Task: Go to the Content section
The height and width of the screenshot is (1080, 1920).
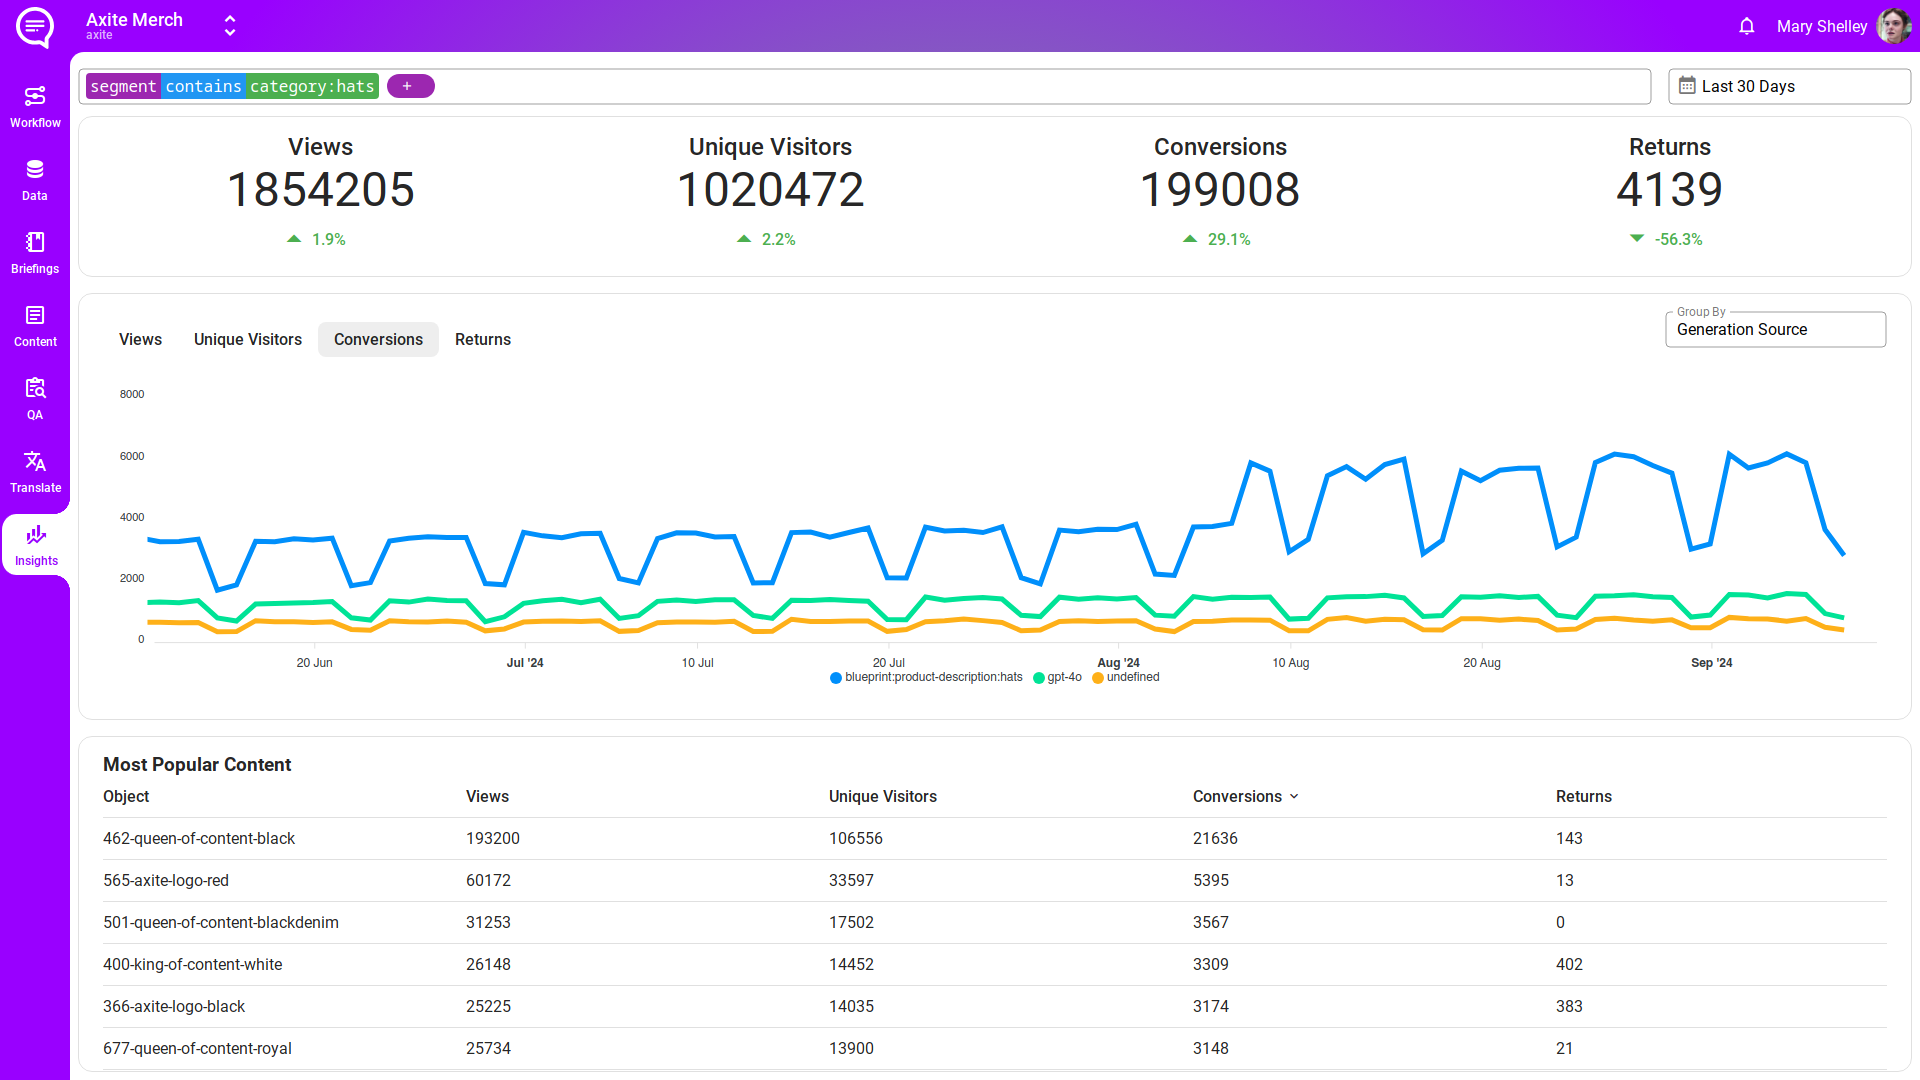Action: (x=35, y=323)
